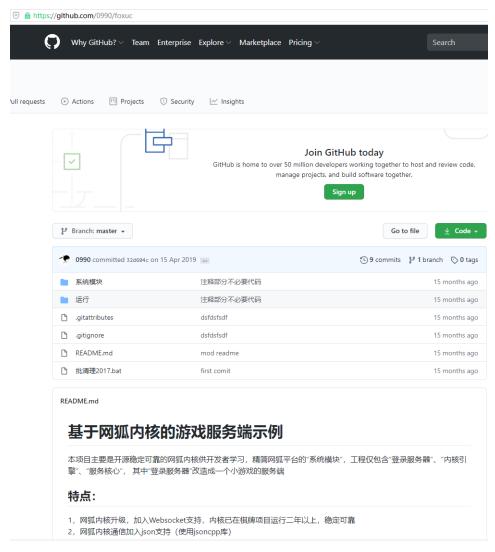Click the 基于网狐内核的游戏服务端示例 heading
Image resolution: width=495 pixels, height=552 pixels.
[x=175, y=432]
